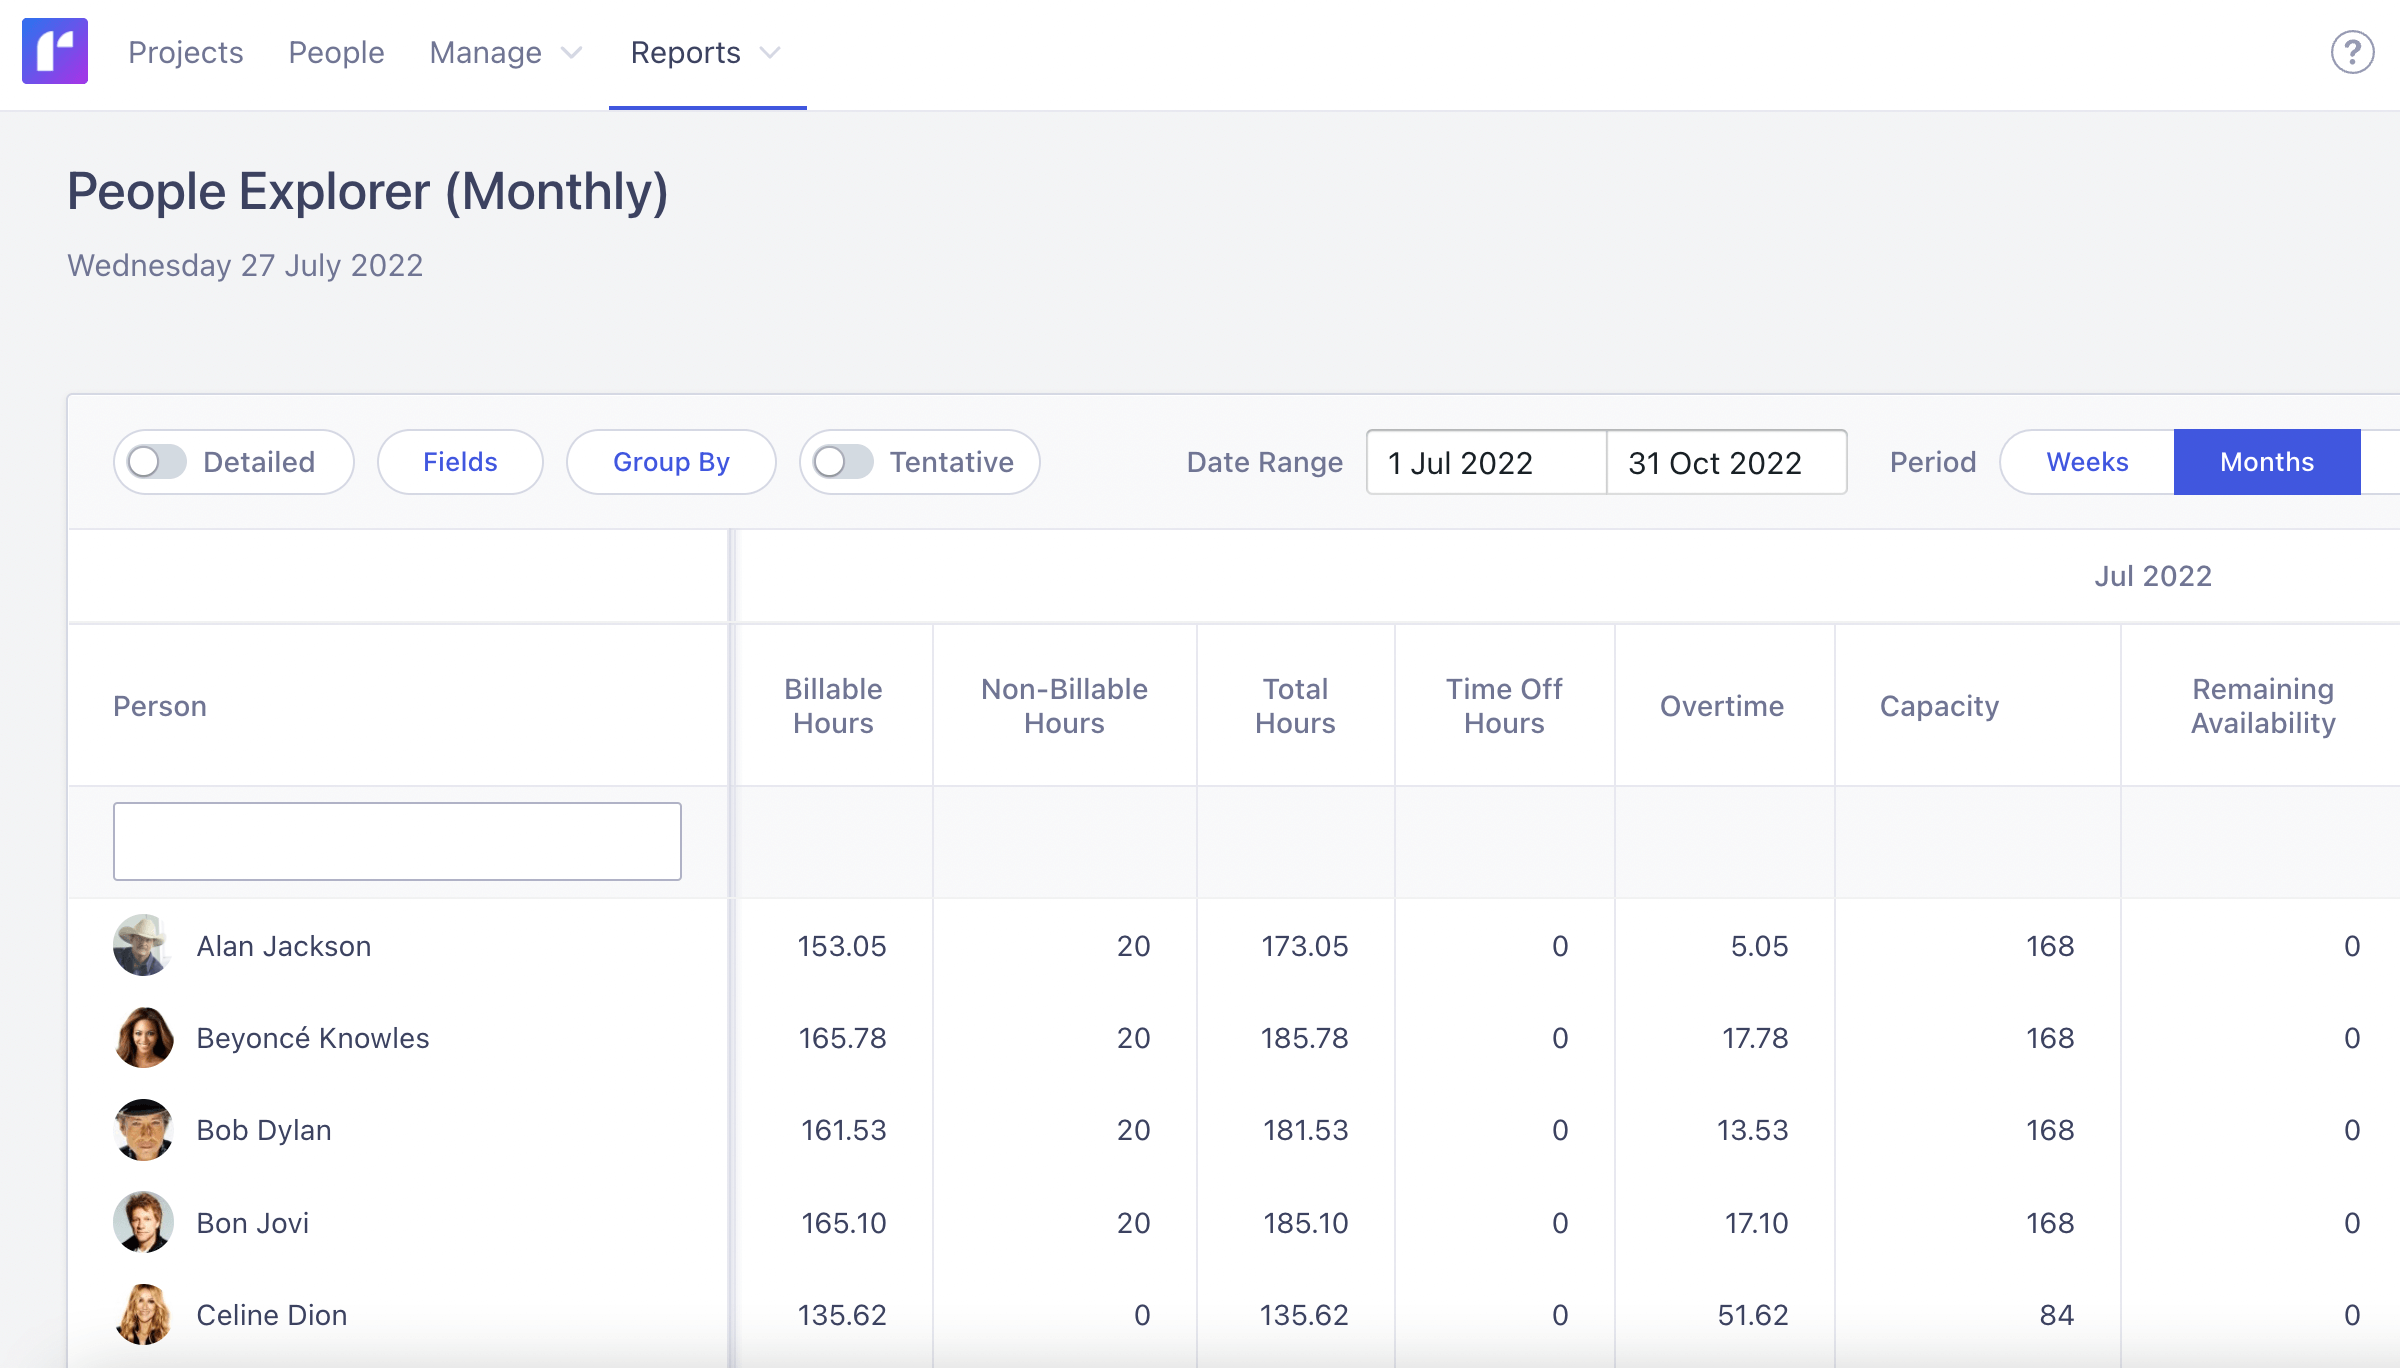This screenshot has height=1368, width=2400.
Task: Click Bon Jovi's avatar photo
Action: click(143, 1222)
